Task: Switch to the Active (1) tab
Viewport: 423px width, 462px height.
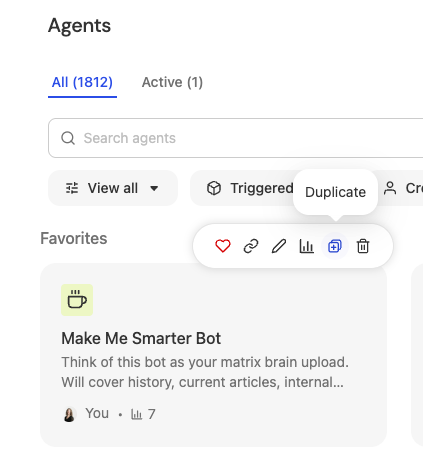Action: [172, 82]
